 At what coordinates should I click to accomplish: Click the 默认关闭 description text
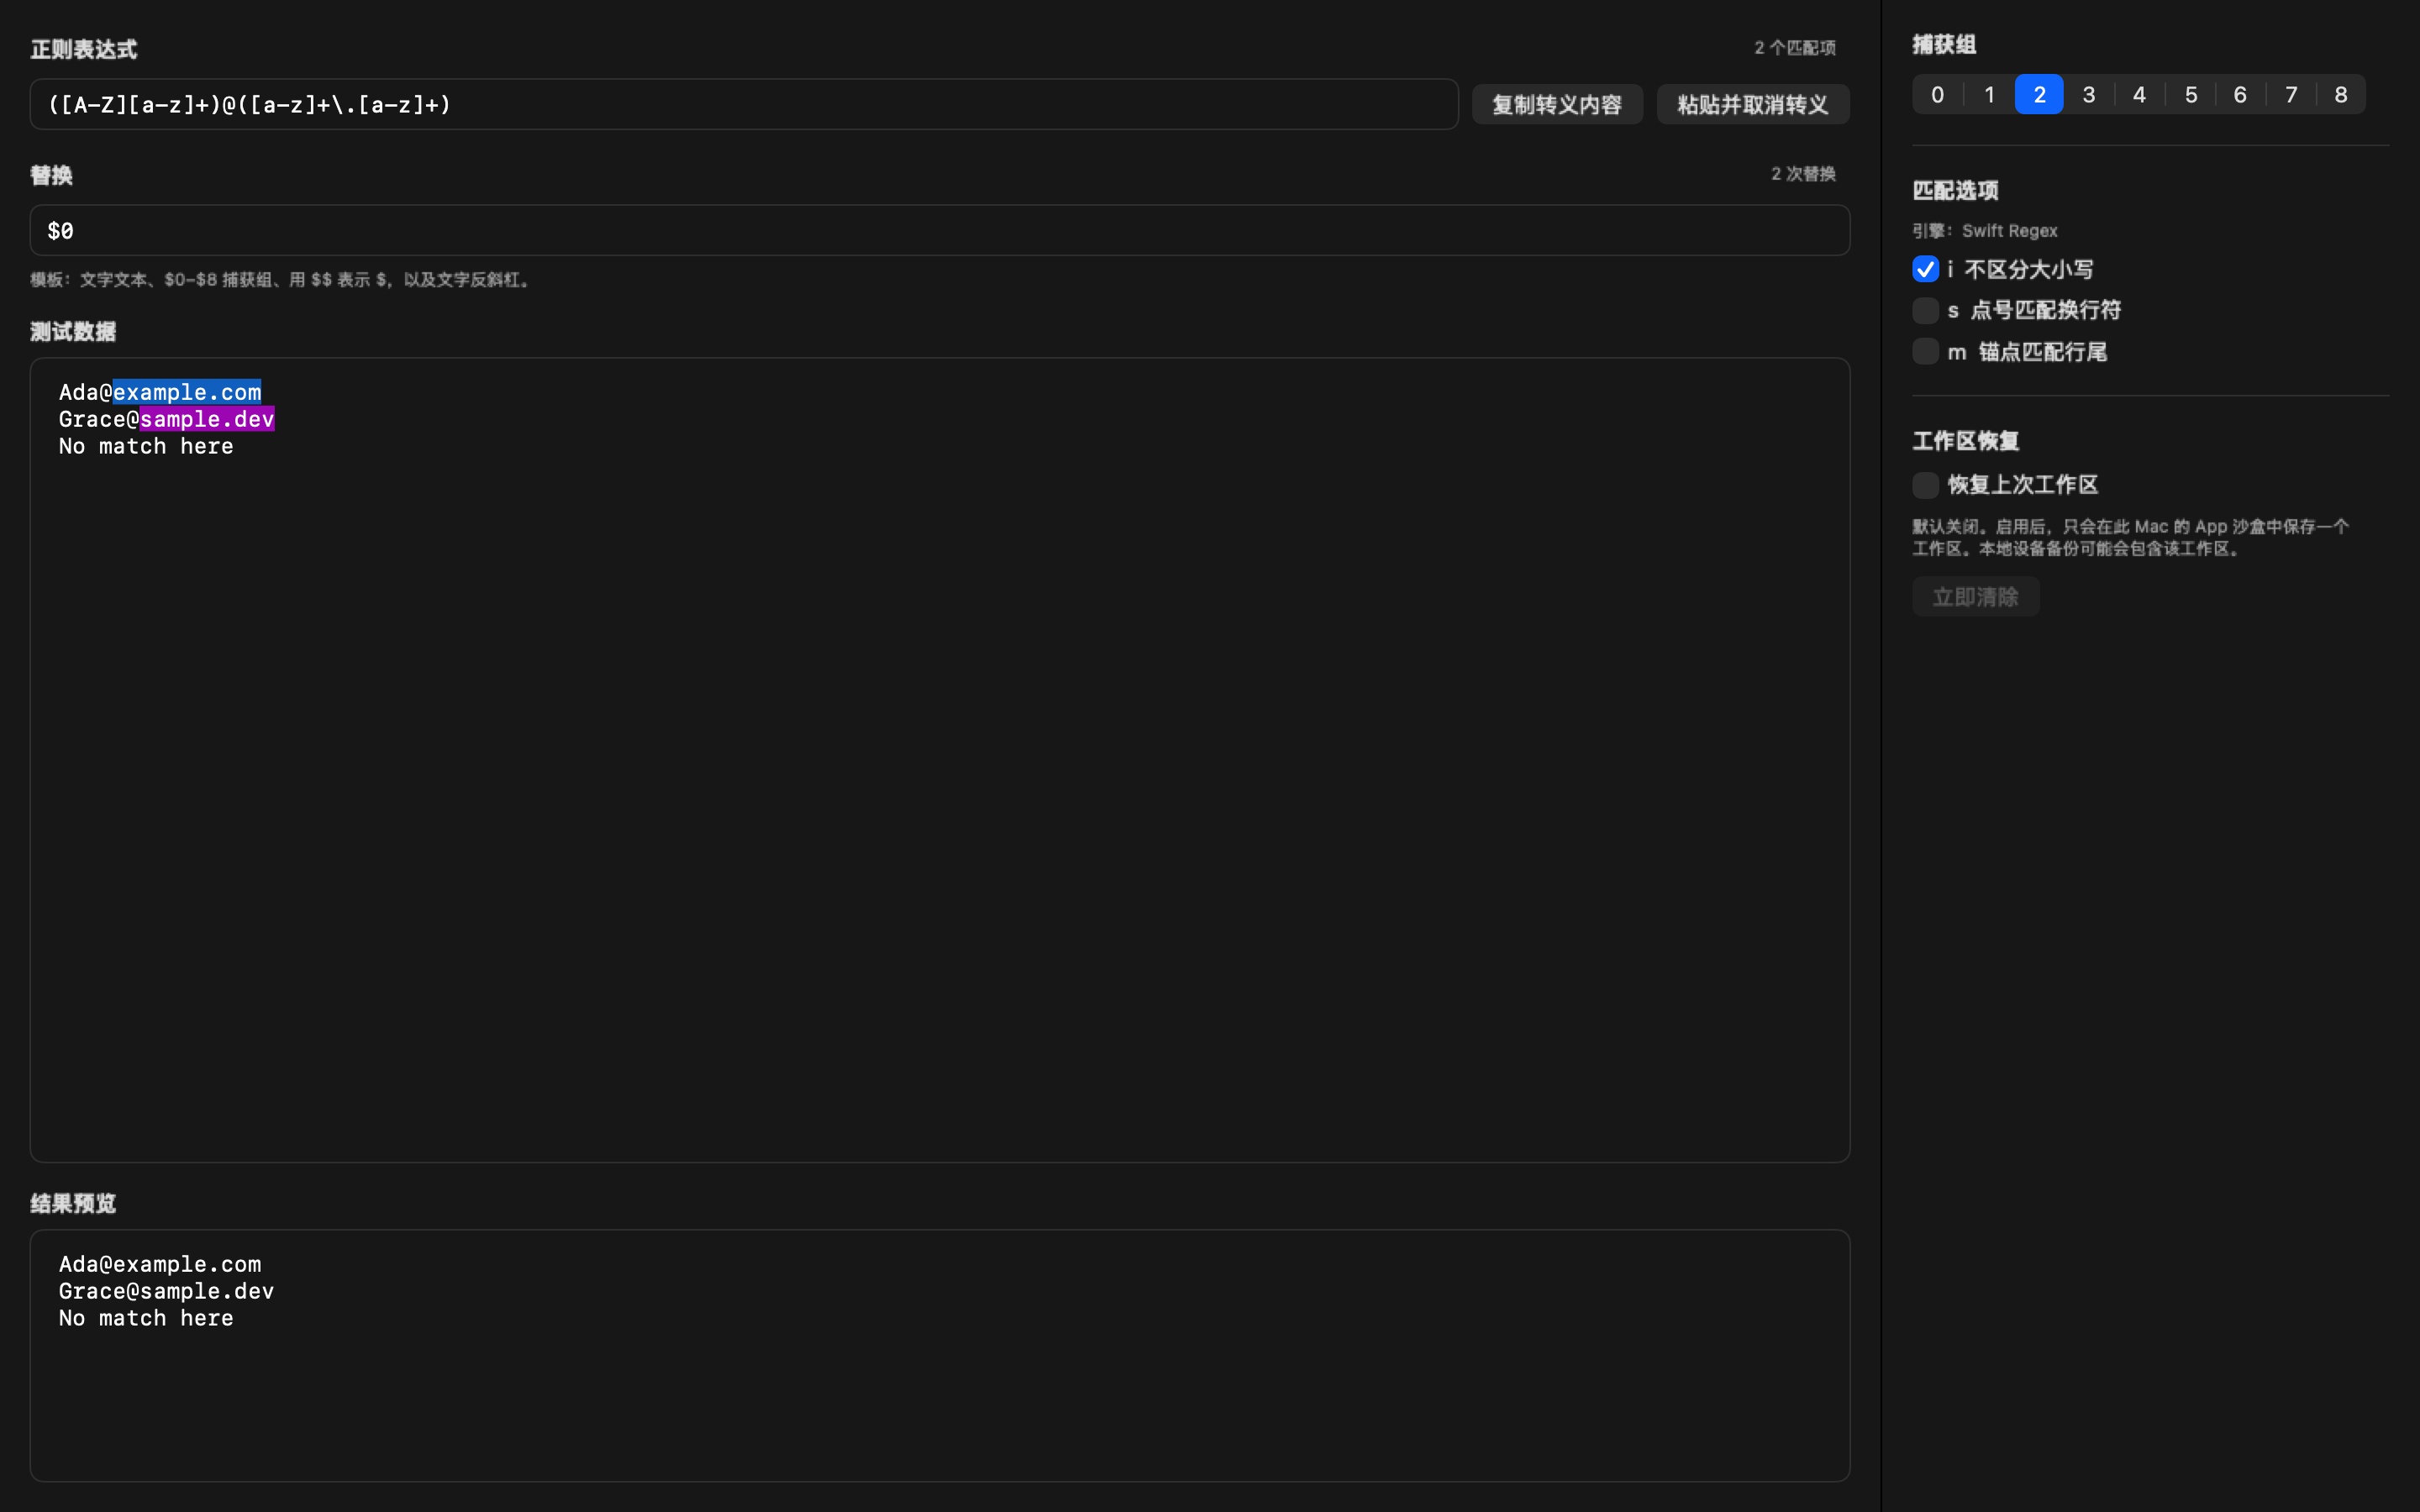tap(2131, 537)
